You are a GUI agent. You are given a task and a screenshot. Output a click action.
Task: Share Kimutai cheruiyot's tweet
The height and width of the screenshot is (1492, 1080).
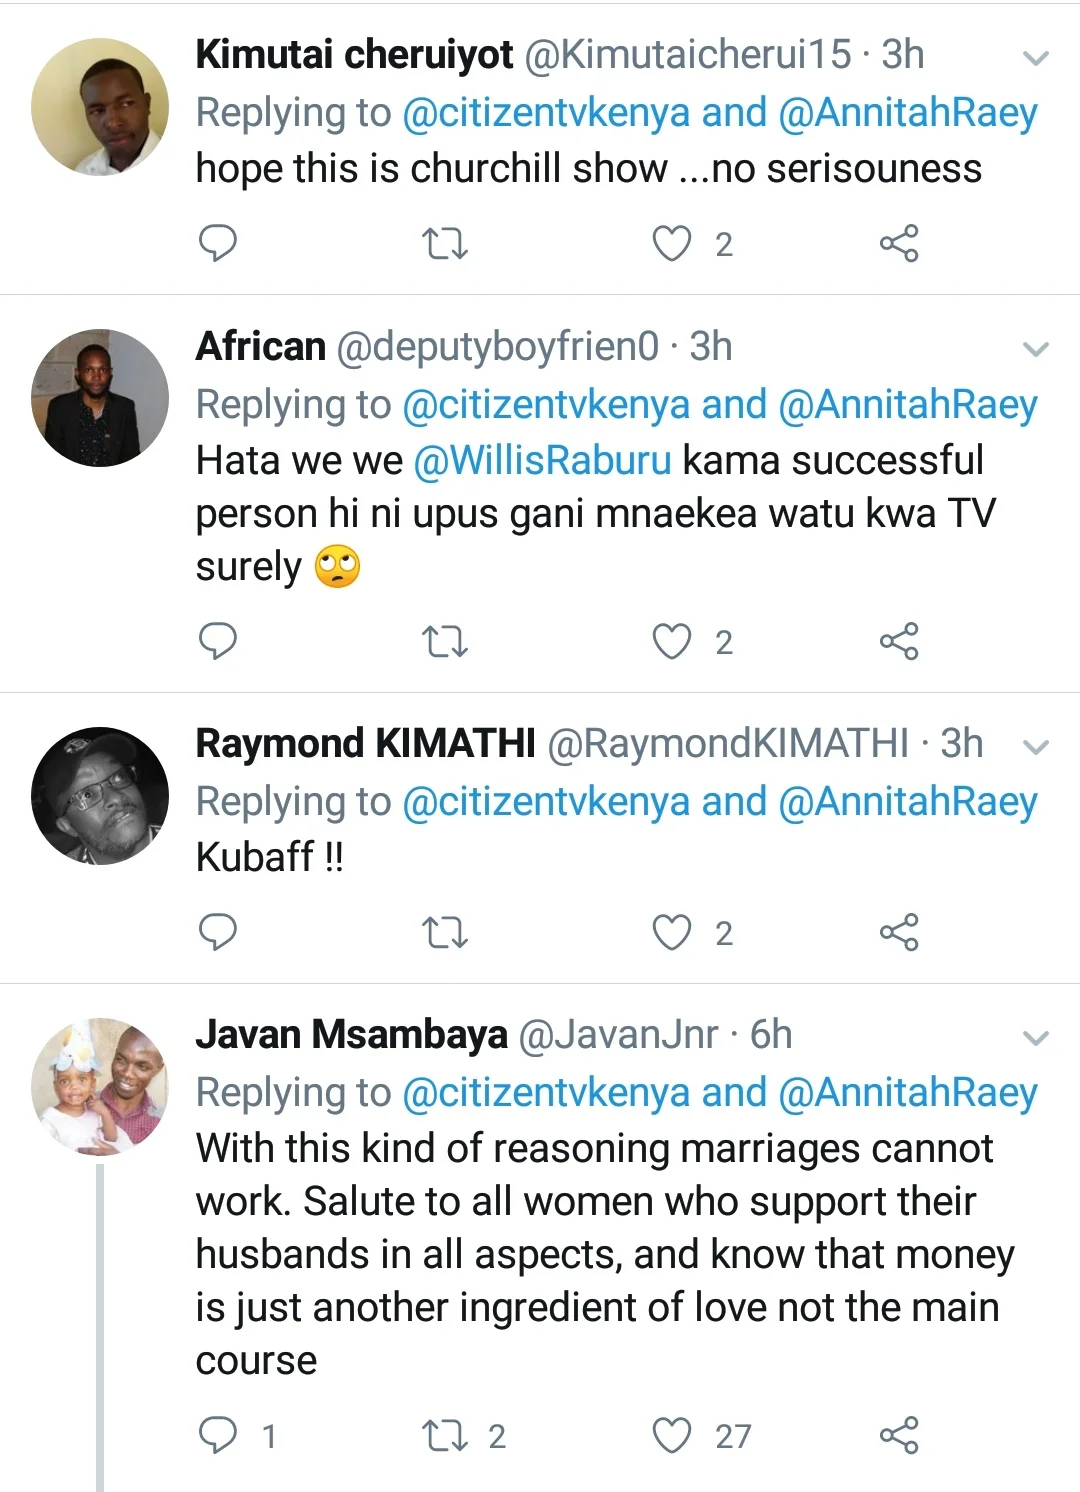(898, 244)
